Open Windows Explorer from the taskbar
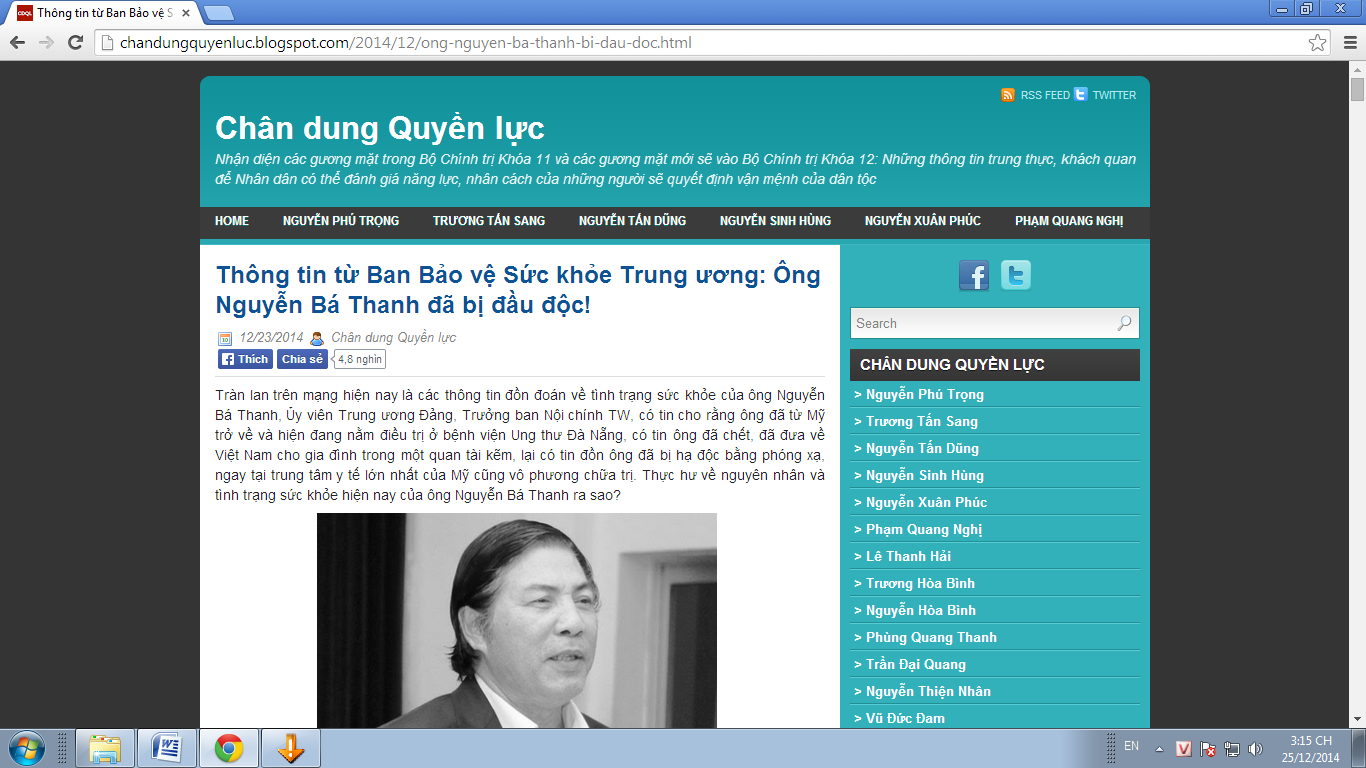This screenshot has height=768, width=1366. [x=106, y=748]
